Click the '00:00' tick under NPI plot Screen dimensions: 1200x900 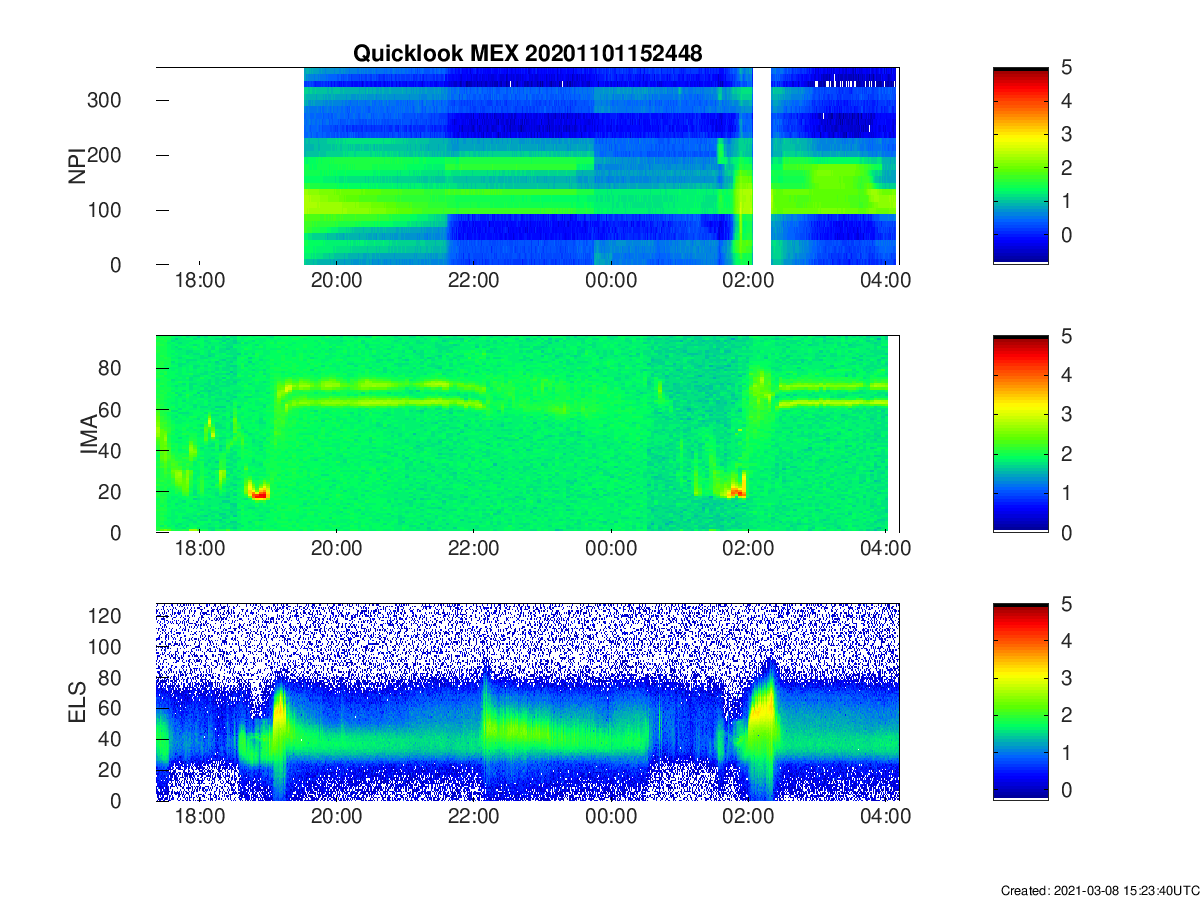click(x=611, y=282)
